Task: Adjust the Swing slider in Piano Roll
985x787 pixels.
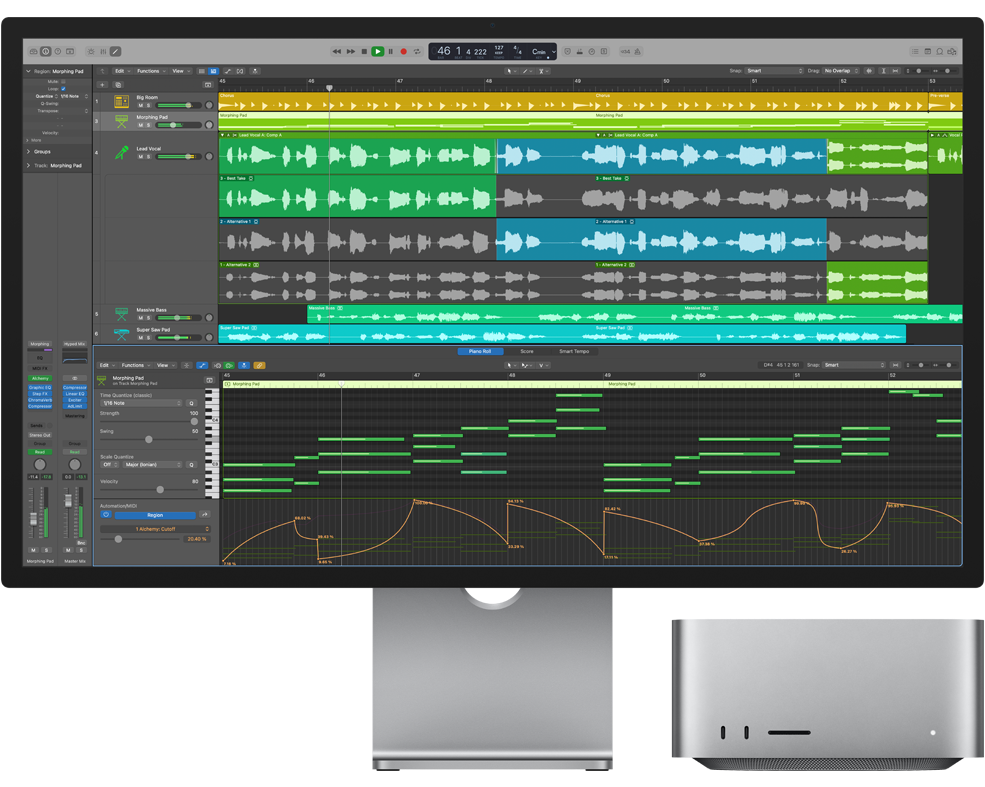Action: [x=149, y=440]
